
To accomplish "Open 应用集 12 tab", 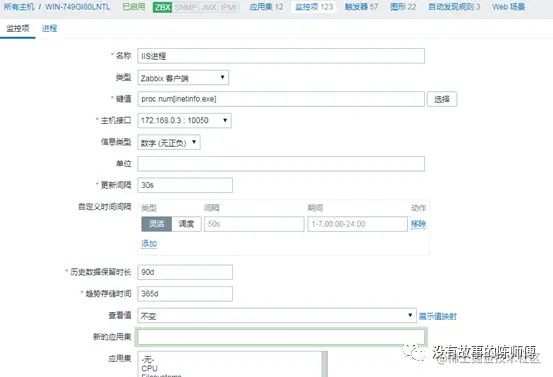I will click(266, 7).
